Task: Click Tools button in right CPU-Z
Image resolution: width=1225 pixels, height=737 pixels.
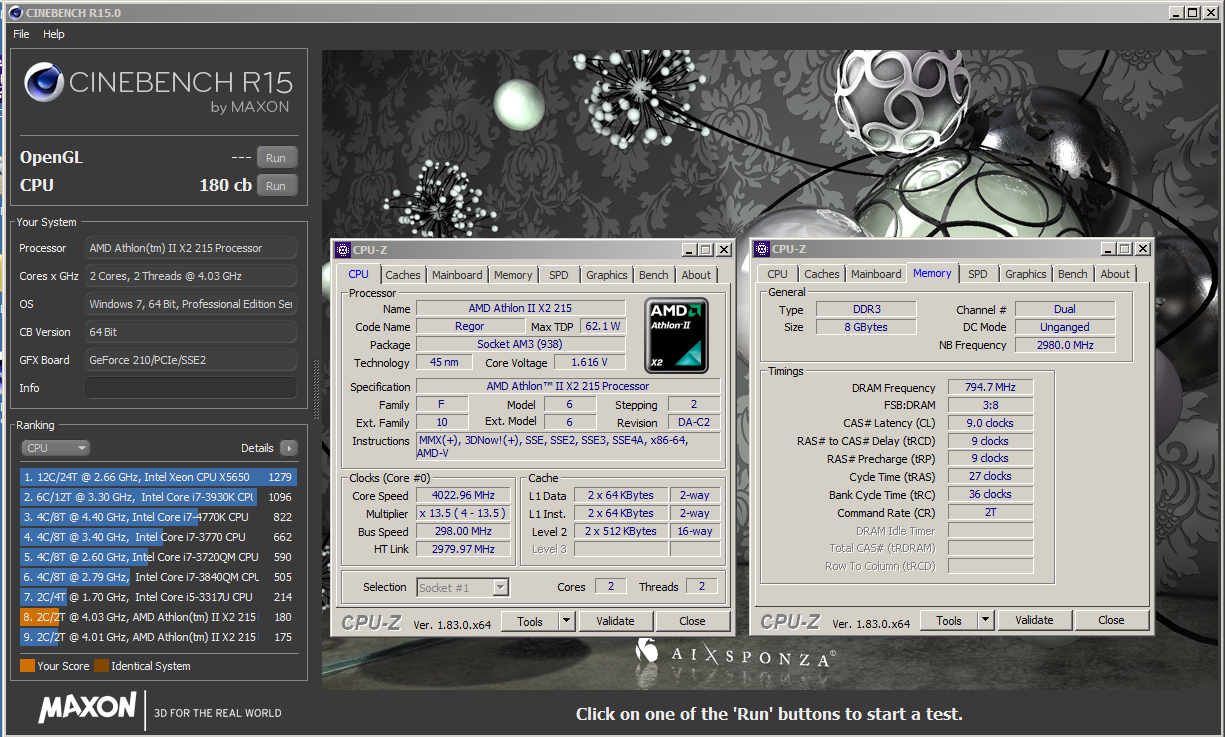Action: click(949, 621)
